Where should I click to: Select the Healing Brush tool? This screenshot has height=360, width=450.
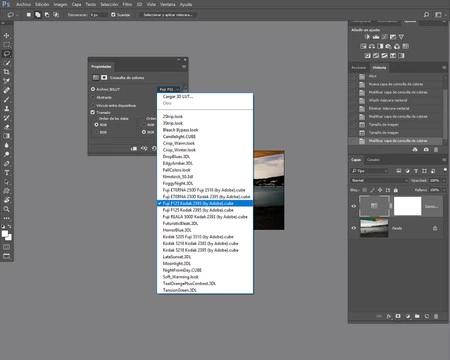[6, 90]
